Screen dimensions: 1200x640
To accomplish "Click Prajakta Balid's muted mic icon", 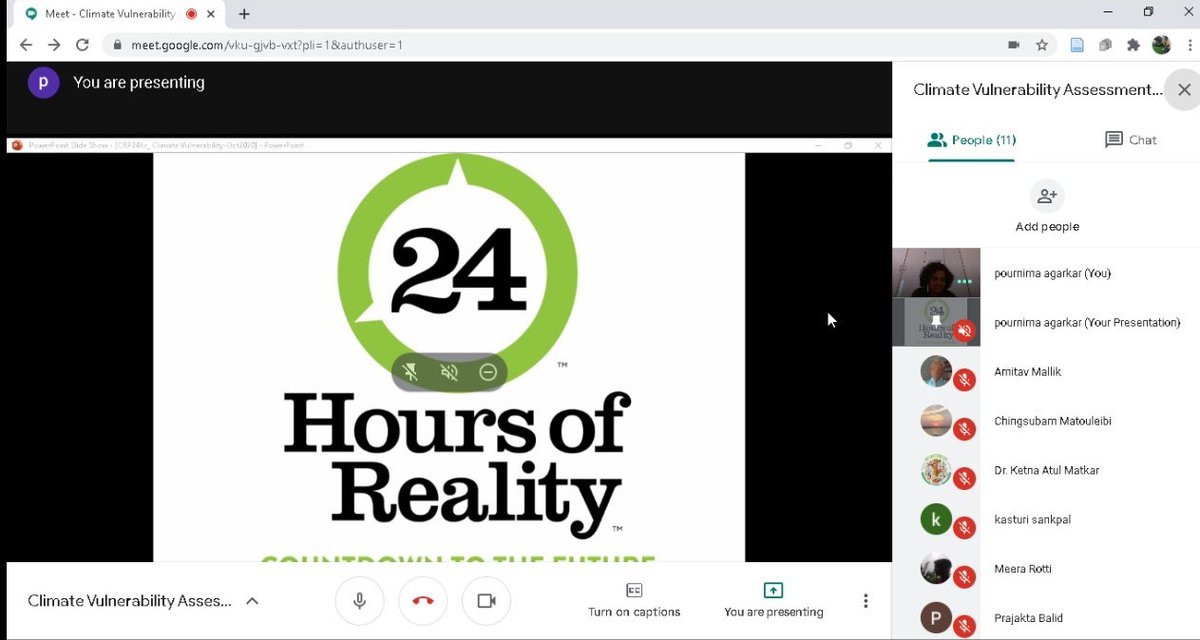I will click(x=964, y=626).
